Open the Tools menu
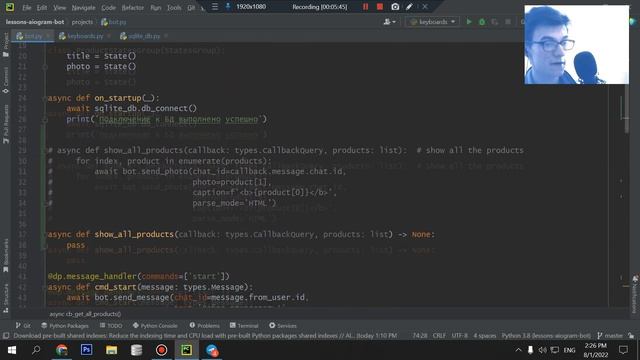 pyautogui.click(x=174, y=7)
